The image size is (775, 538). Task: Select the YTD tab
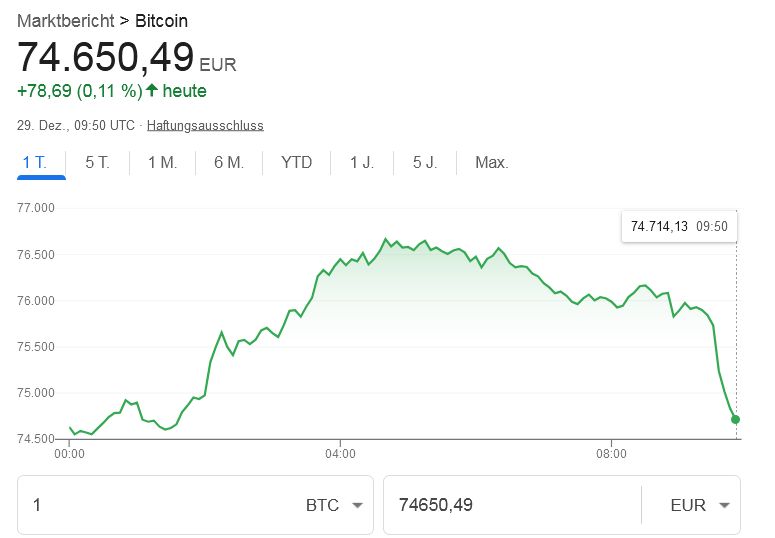pyautogui.click(x=296, y=163)
